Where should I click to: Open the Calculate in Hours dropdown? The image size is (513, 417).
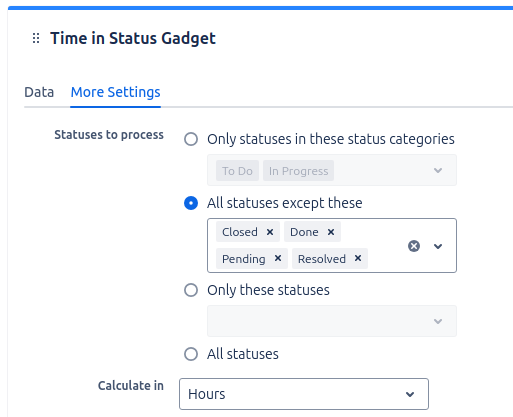tap(304, 394)
